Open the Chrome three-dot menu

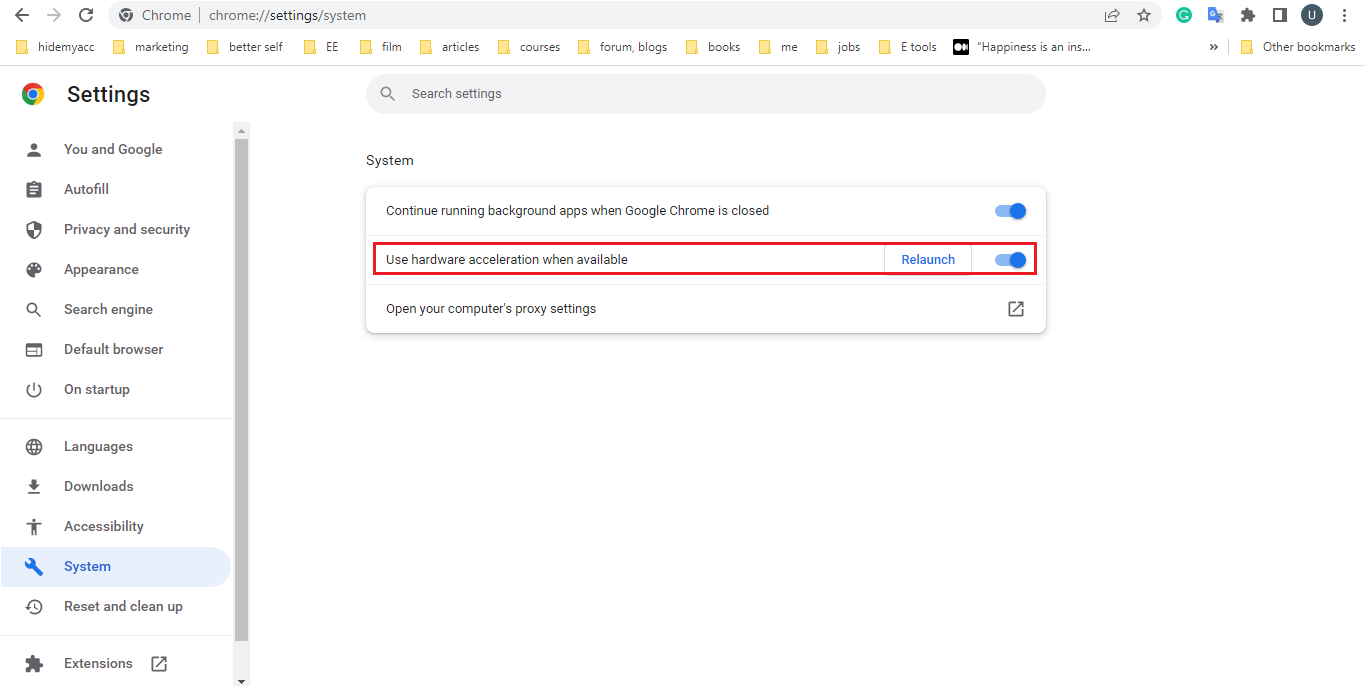1344,15
